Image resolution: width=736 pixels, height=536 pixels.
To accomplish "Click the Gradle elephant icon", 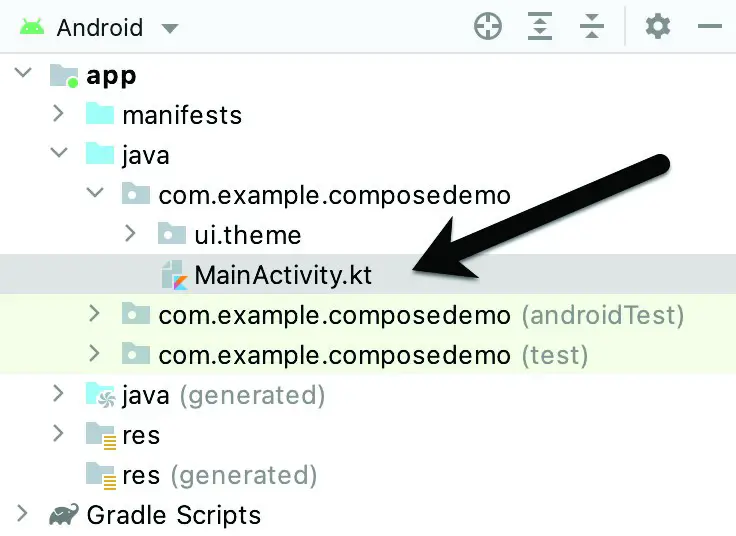I will pos(64,515).
